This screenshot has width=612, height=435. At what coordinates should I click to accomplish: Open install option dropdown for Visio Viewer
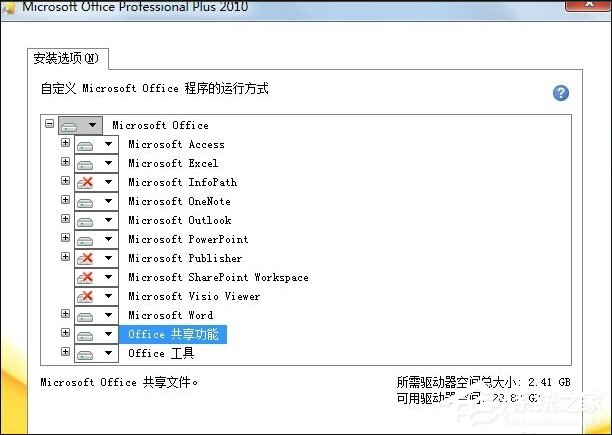click(96, 296)
